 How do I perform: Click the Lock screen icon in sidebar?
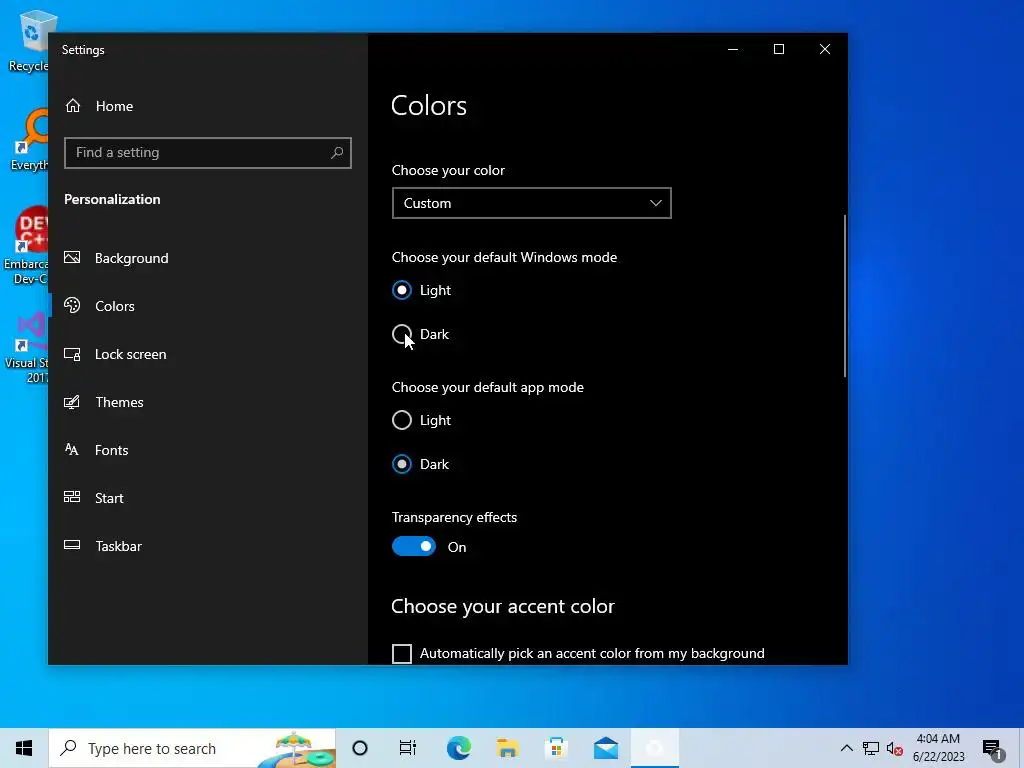72,354
